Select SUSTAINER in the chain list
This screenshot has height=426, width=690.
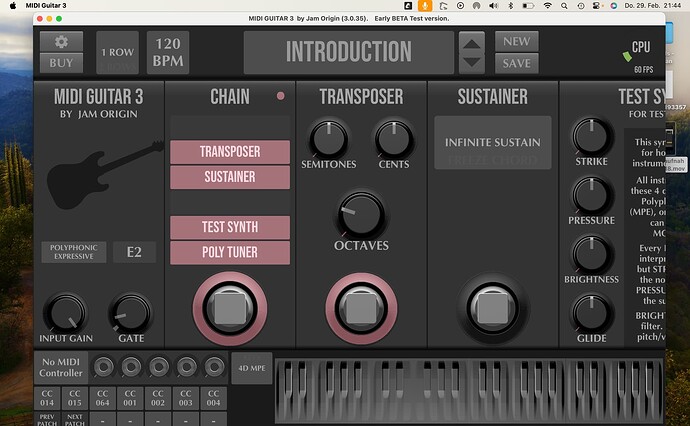coord(230,177)
